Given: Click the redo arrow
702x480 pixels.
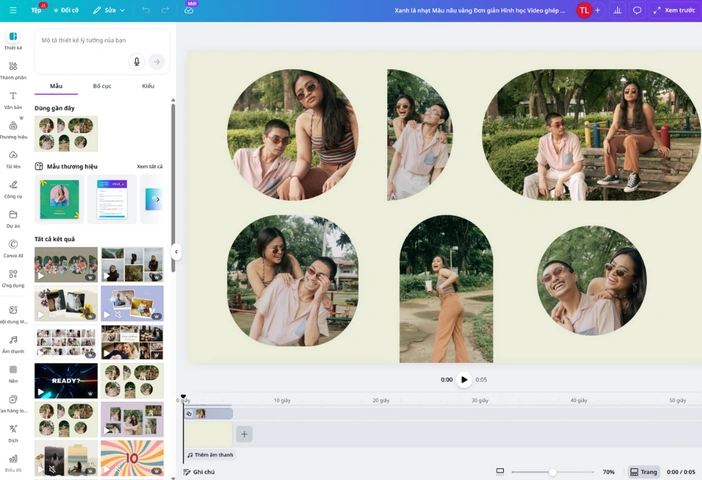Looking at the screenshot, I should click(x=165, y=10).
